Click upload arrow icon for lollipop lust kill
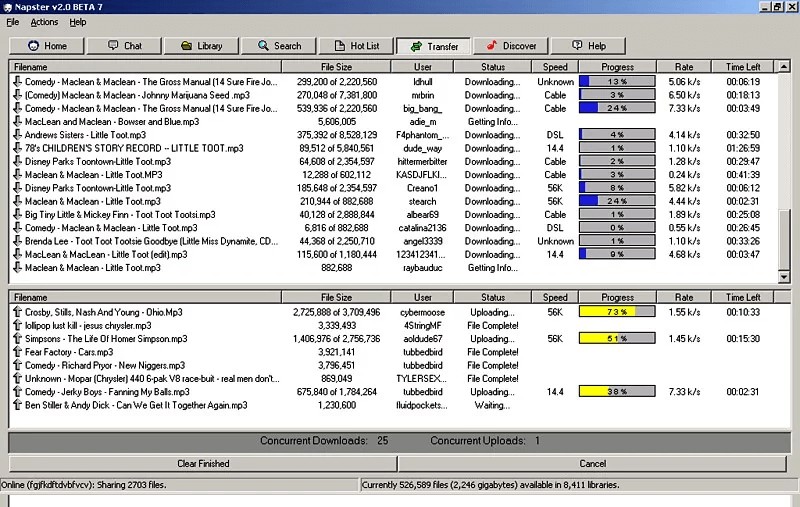 17,325
